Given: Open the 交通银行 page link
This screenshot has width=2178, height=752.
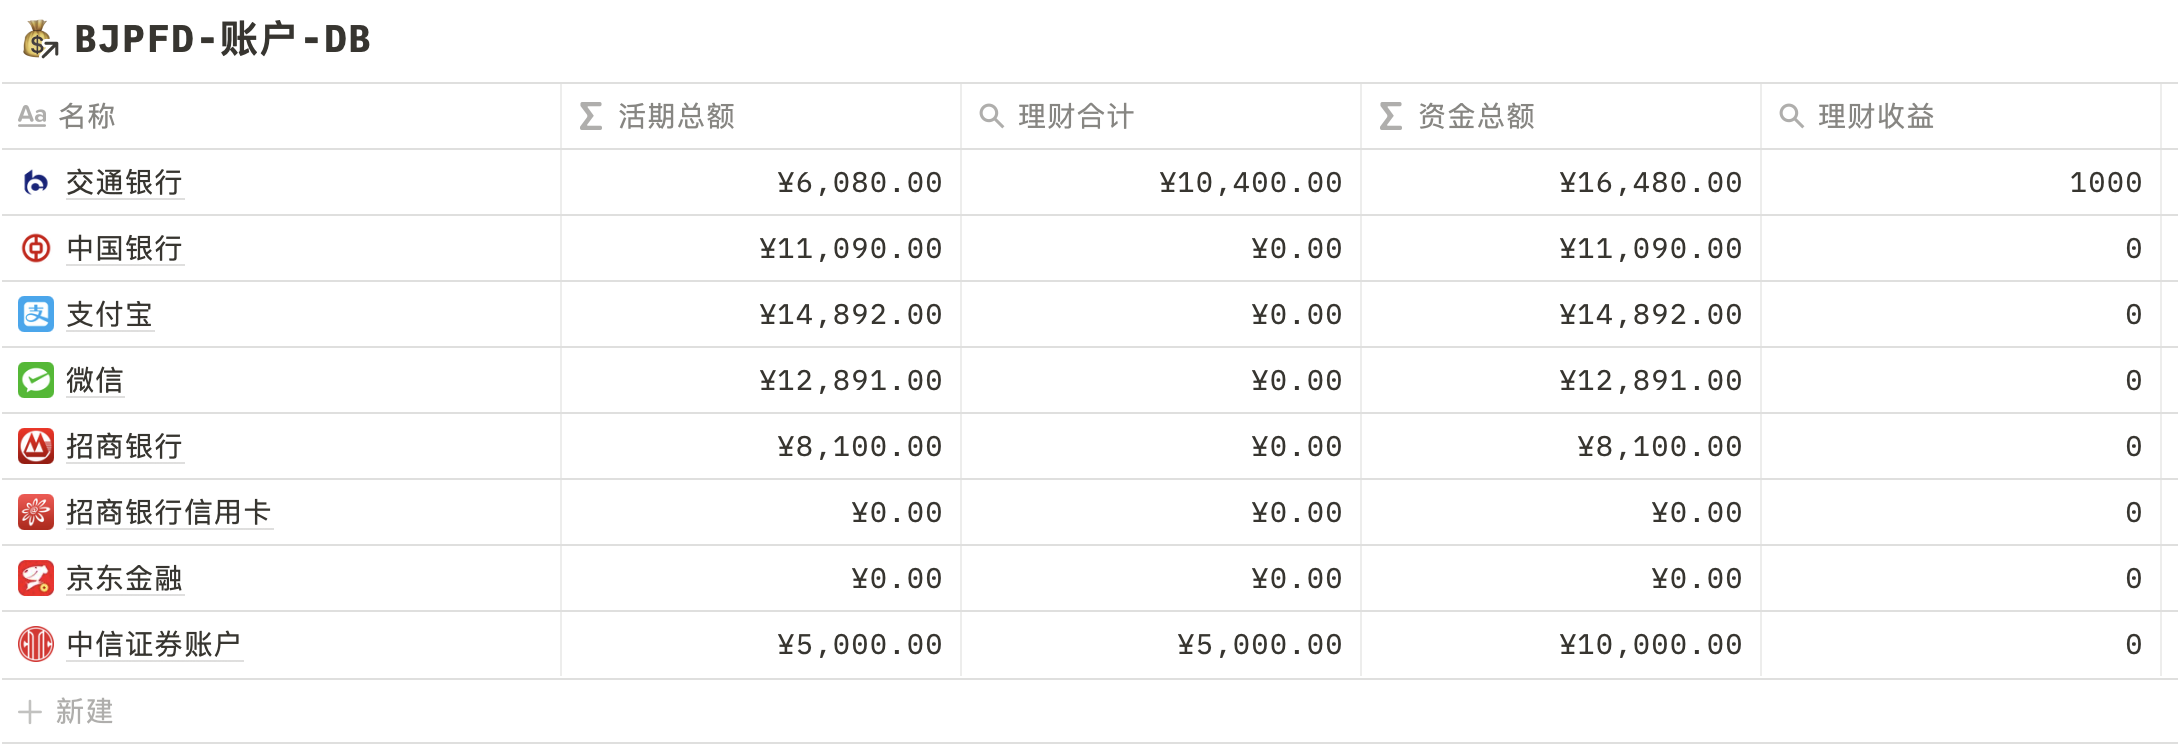Looking at the screenshot, I should point(124,182).
